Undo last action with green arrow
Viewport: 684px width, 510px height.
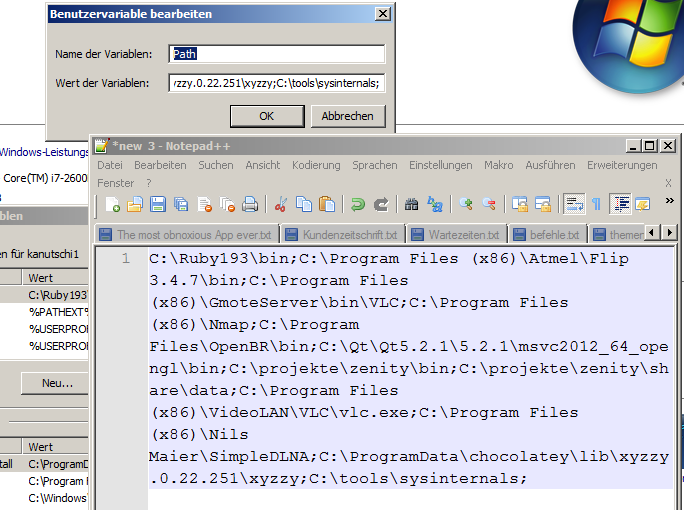358,204
